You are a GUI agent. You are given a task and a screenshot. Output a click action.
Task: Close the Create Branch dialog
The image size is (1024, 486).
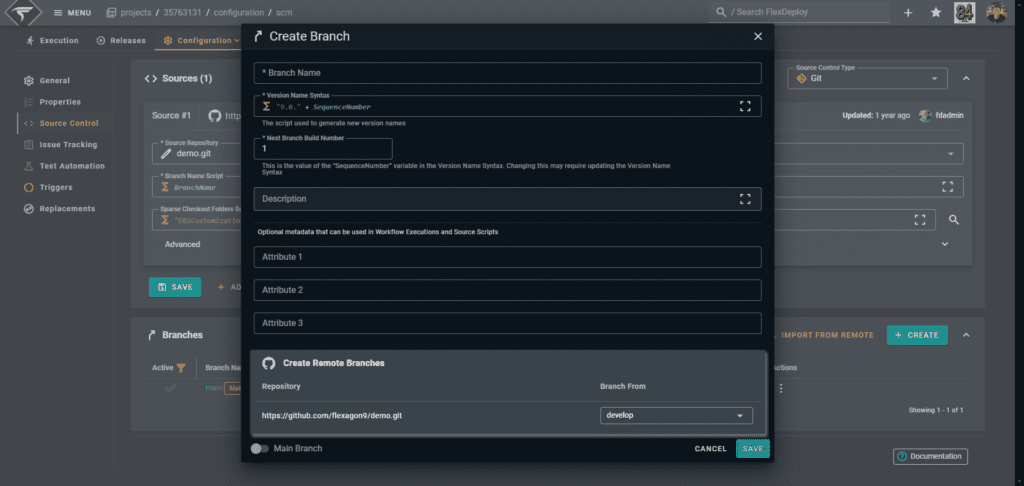(758, 37)
